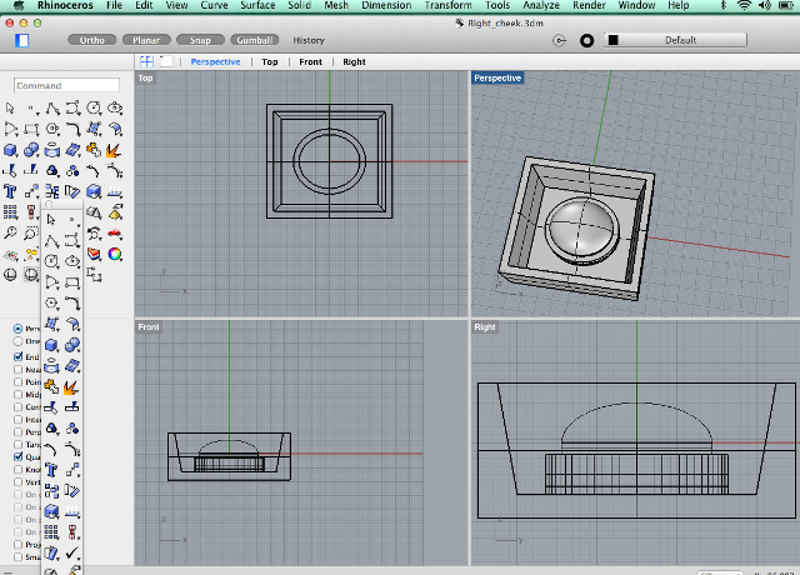Uncheck the Quad object snap
This screenshot has height=575, width=800.
tap(18, 457)
